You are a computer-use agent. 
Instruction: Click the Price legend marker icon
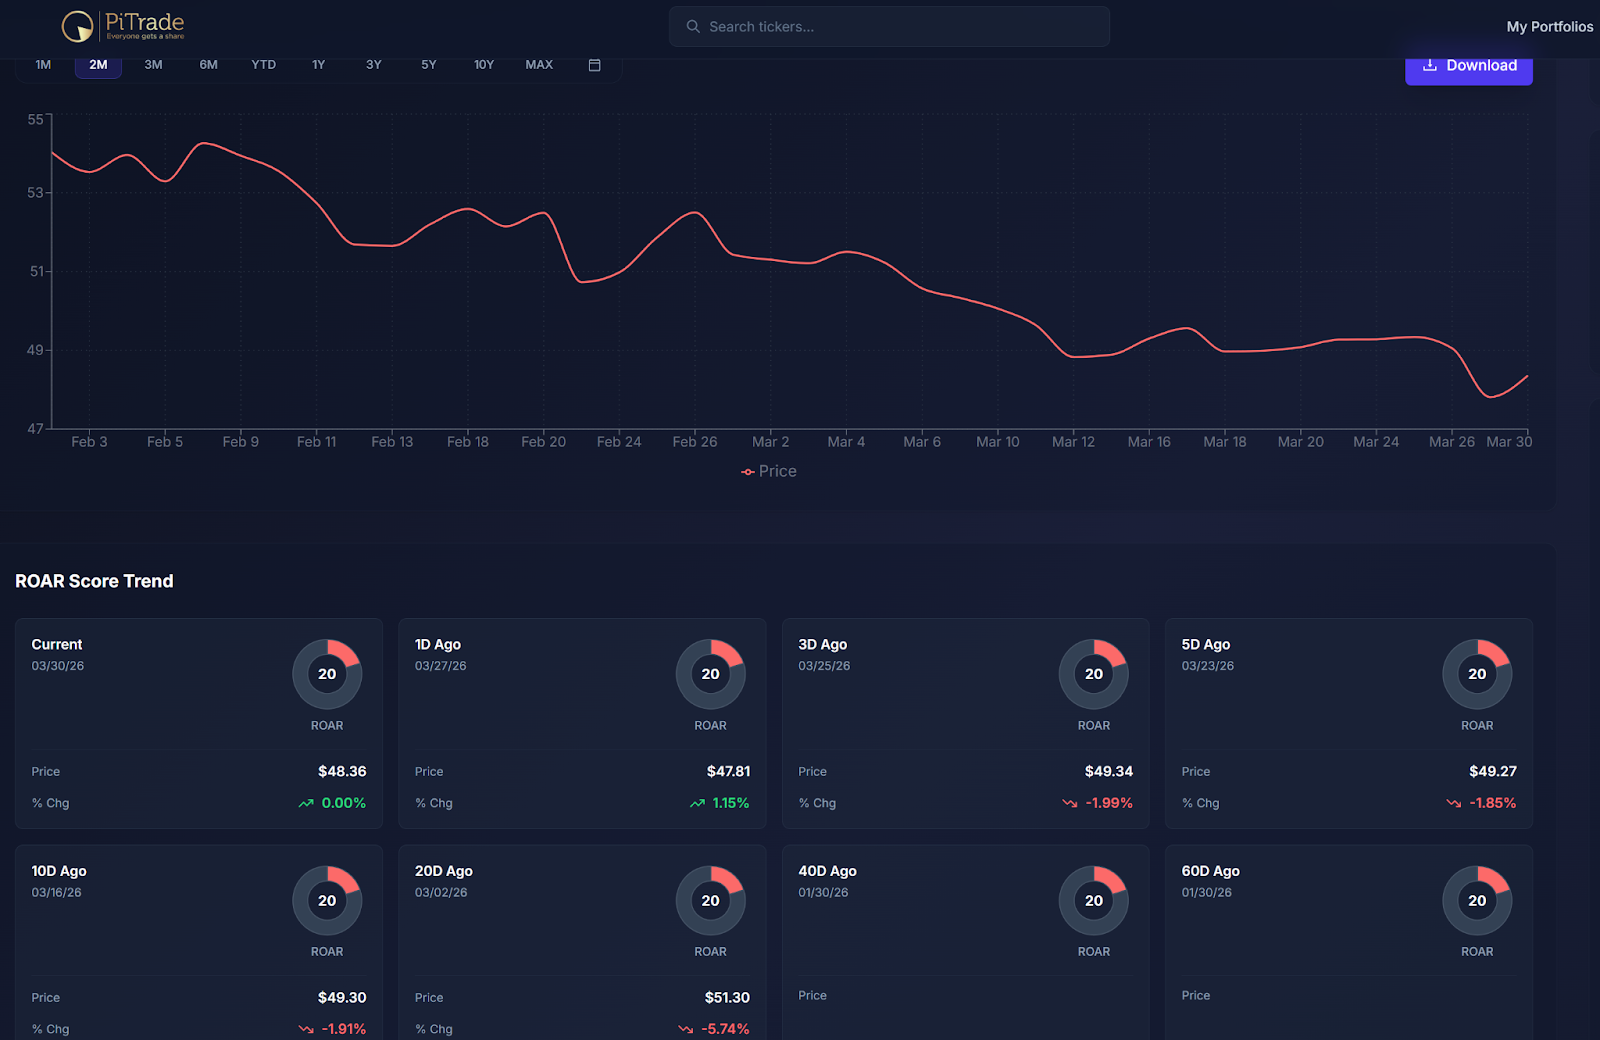point(747,472)
